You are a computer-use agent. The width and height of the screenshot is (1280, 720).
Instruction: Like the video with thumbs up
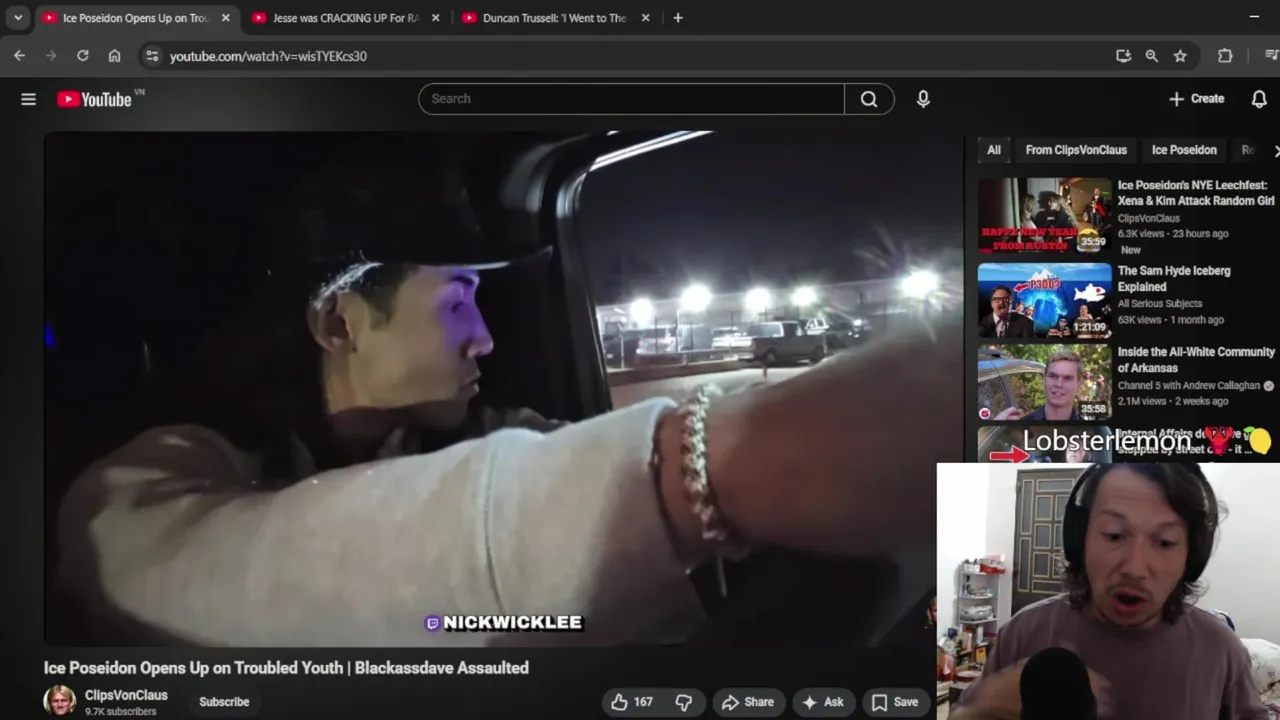pos(631,702)
